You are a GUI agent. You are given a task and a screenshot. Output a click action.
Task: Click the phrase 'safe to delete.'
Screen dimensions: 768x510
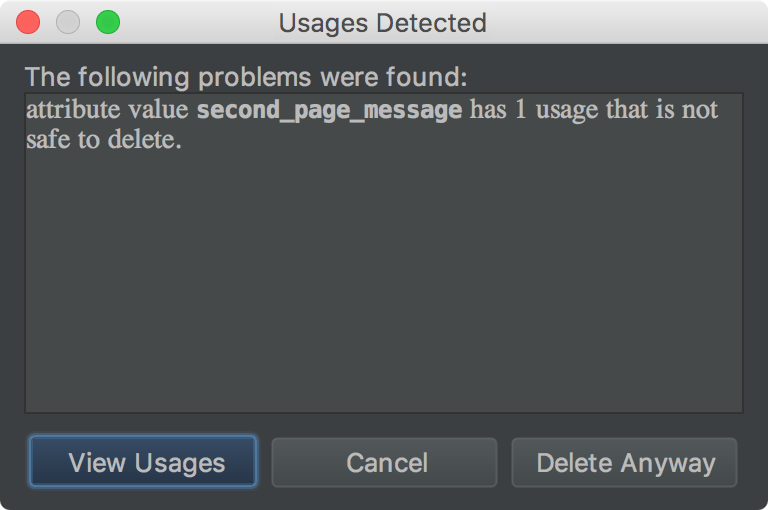tap(103, 140)
